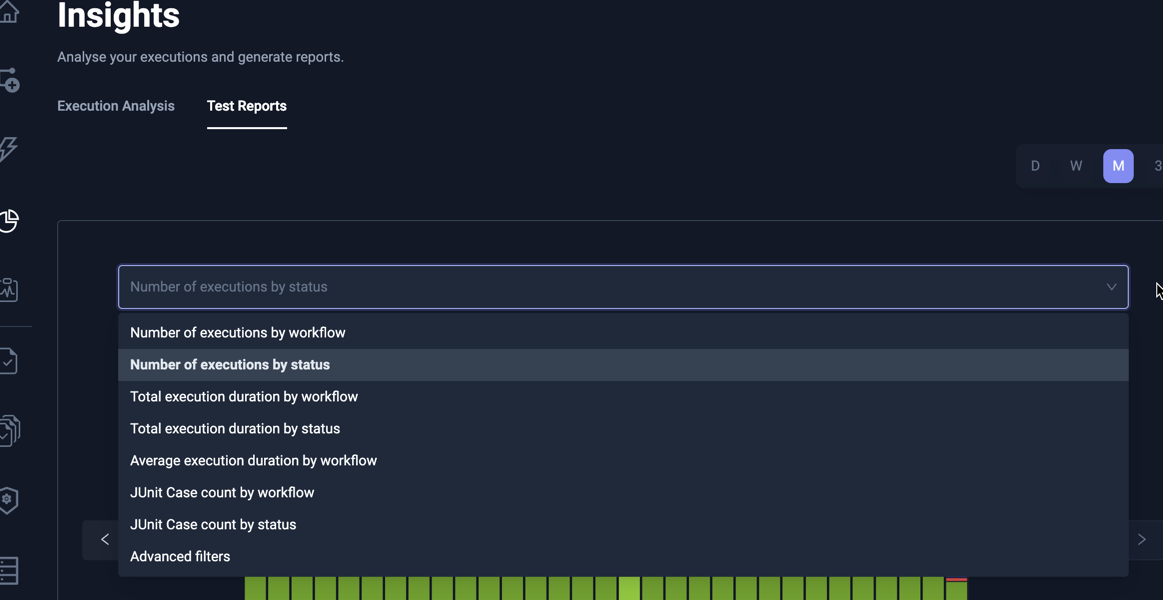Open the pulse monitor sidebar icon
This screenshot has width=1163, height=600.
pyautogui.click(x=8, y=289)
